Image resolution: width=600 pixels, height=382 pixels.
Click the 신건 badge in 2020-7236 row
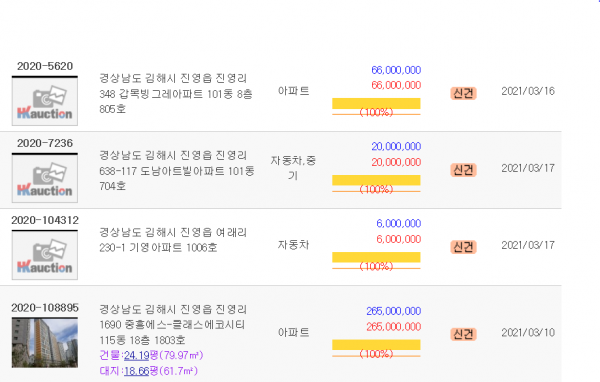(x=463, y=170)
